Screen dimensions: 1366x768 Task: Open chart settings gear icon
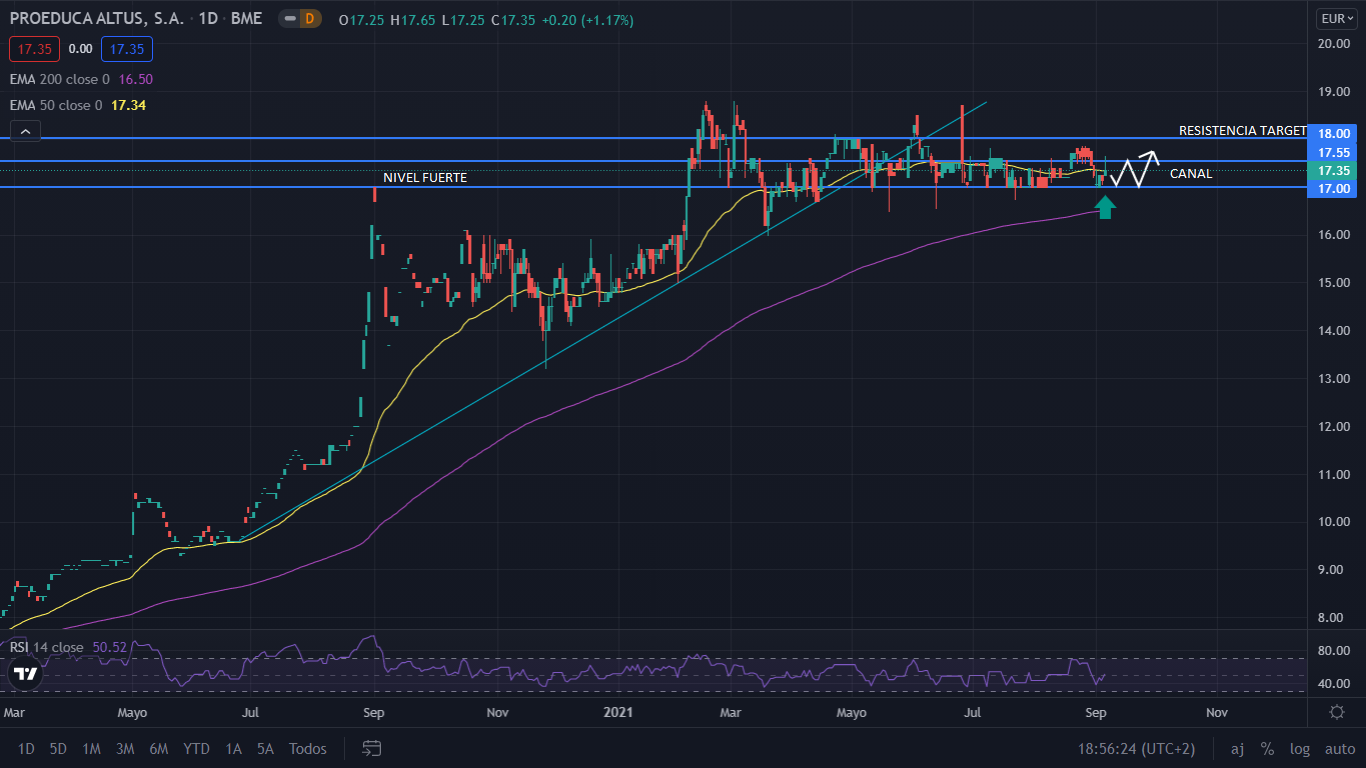pyautogui.click(x=1336, y=712)
